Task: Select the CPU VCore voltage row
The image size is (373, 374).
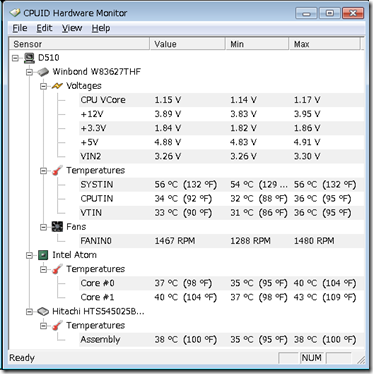Action: tap(221, 100)
